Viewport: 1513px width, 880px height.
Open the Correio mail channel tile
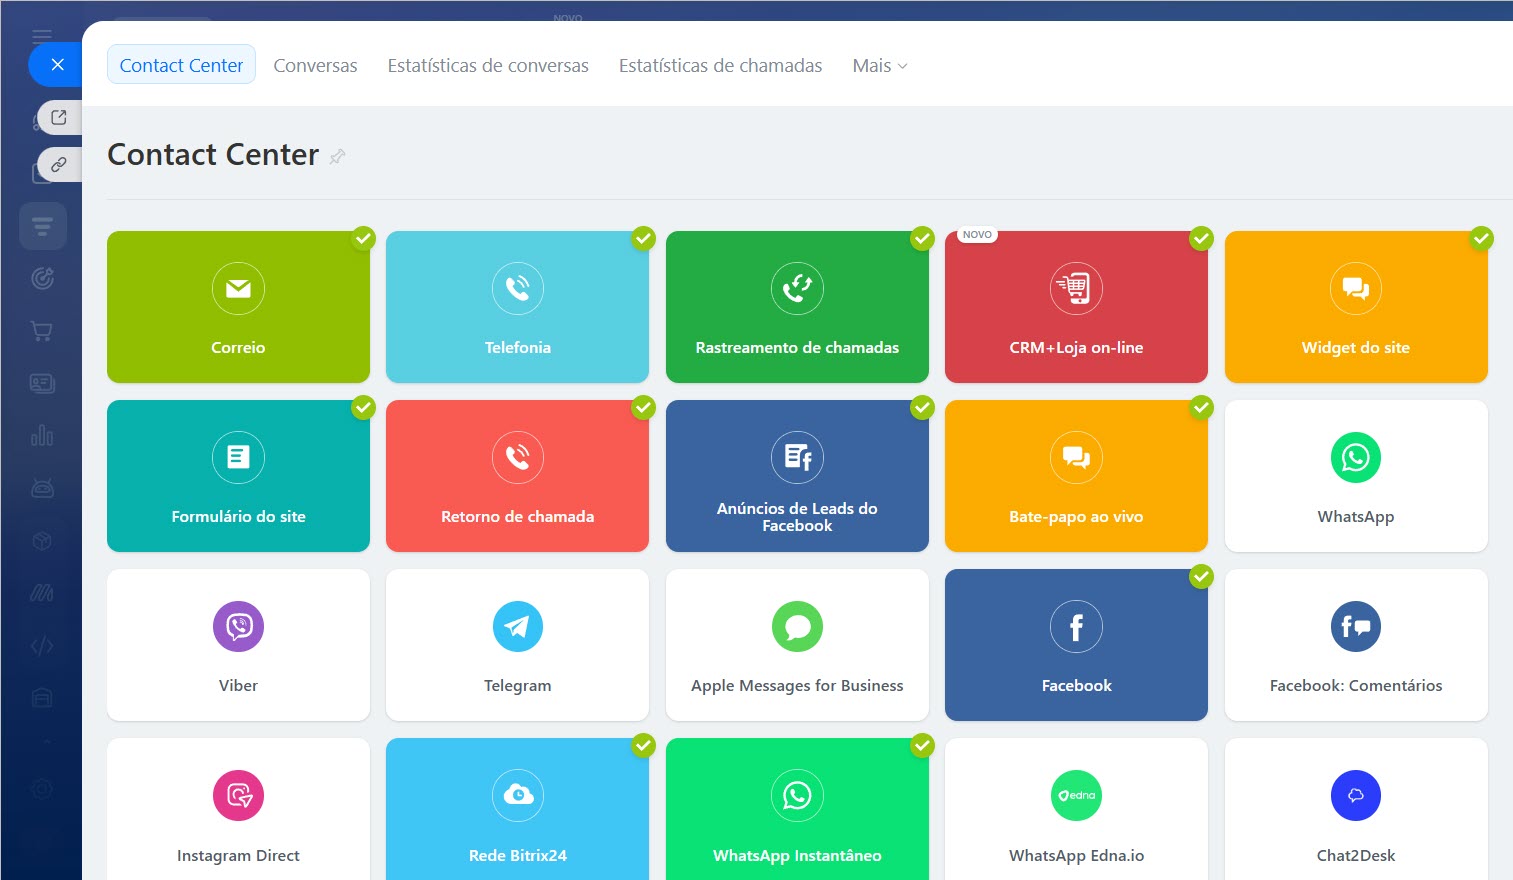(x=238, y=307)
